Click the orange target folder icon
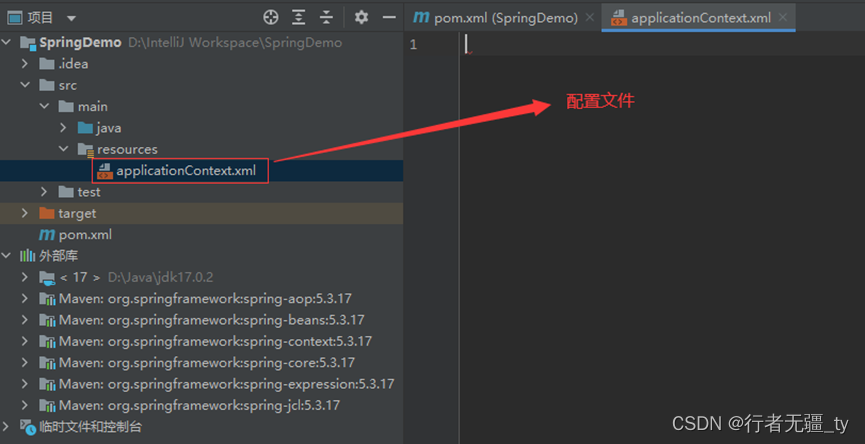 pos(47,213)
